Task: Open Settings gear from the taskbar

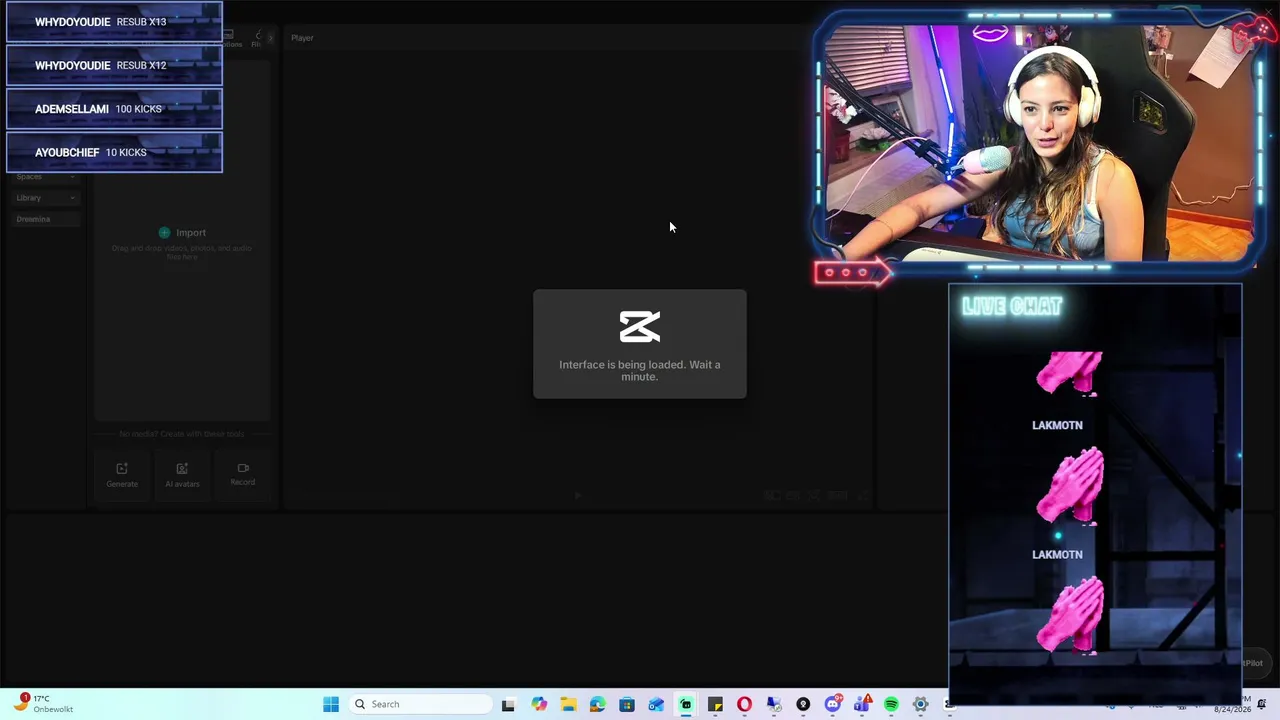Action: pyautogui.click(x=920, y=704)
